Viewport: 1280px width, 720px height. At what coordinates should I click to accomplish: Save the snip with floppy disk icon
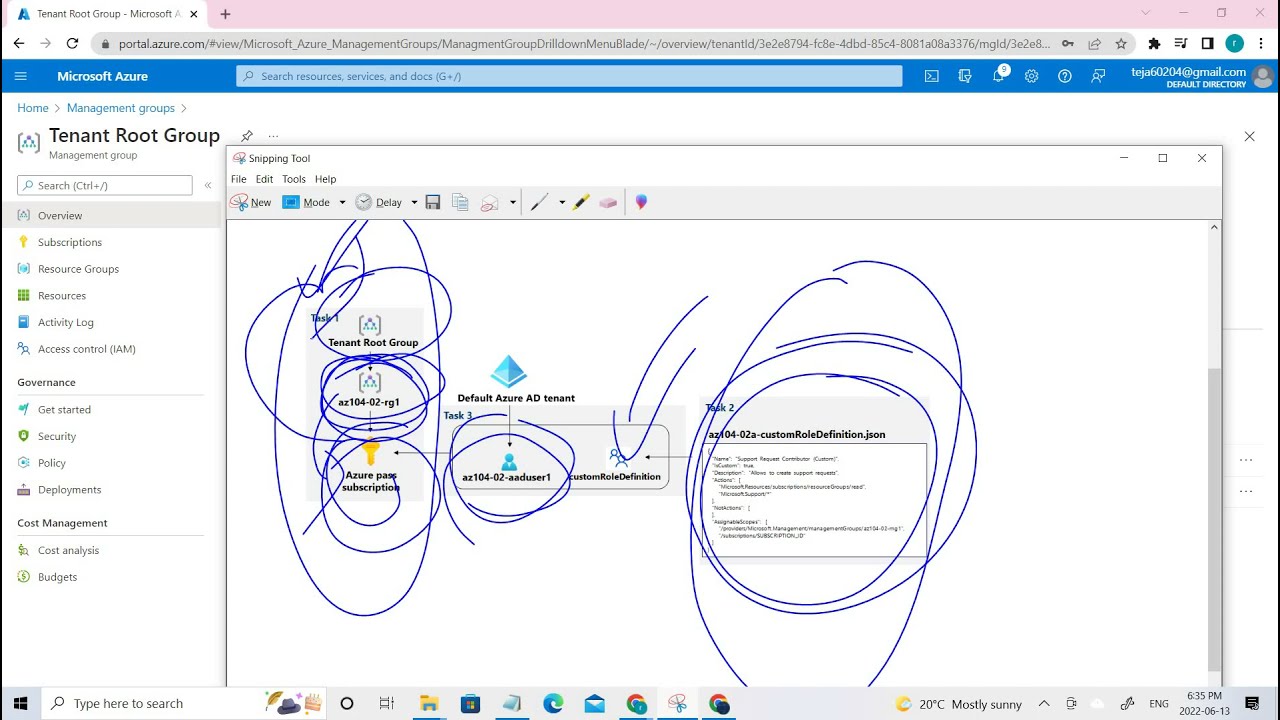(x=433, y=202)
